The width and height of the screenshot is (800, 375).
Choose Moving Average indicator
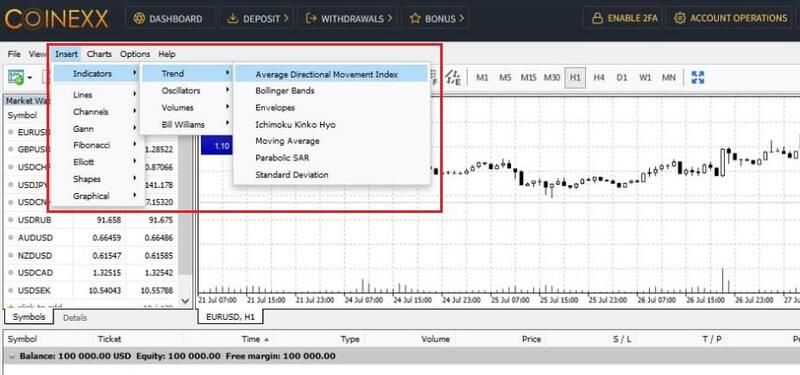(331, 141)
